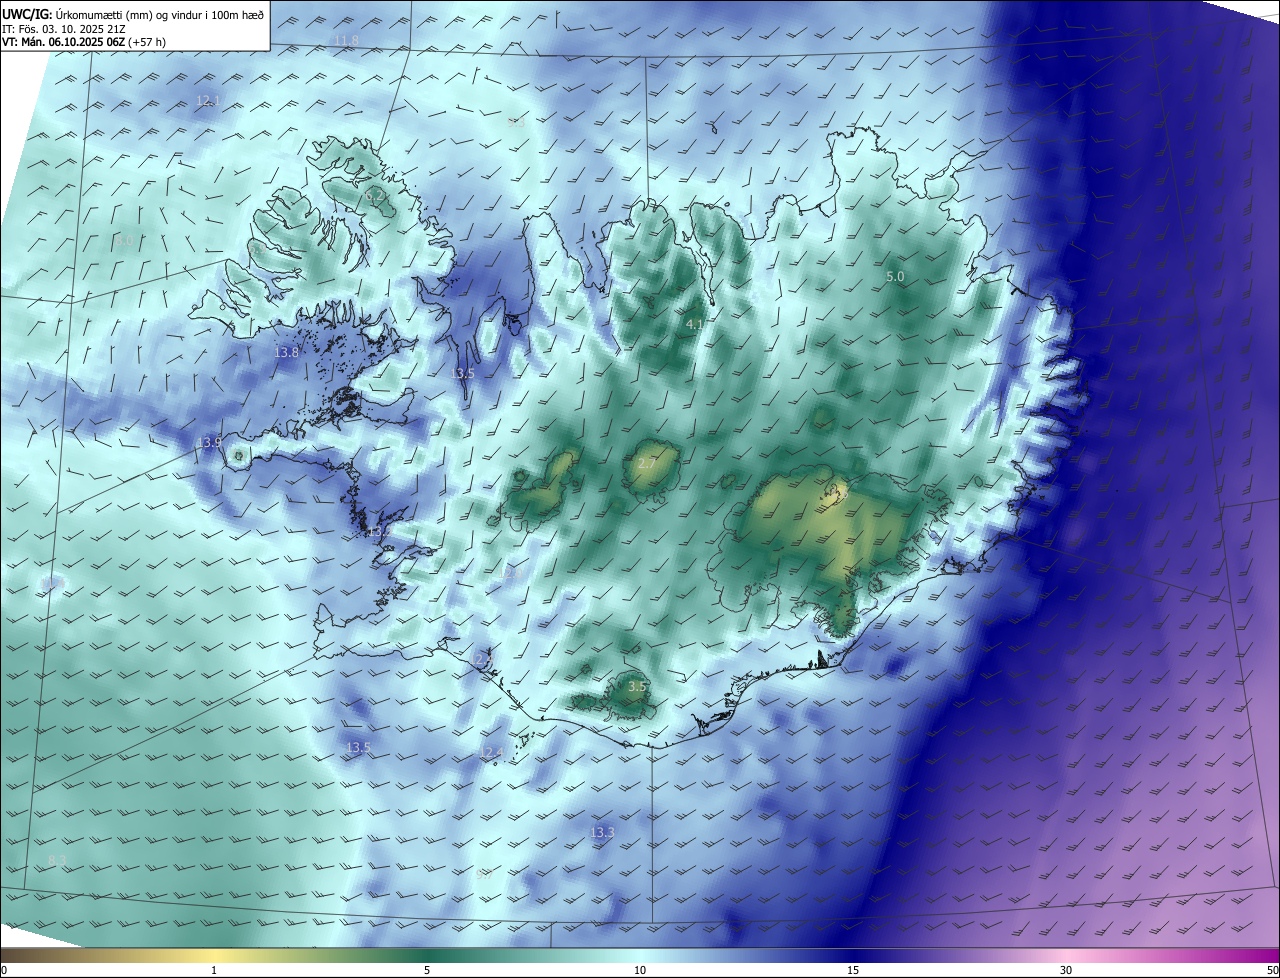
Task: Click the colorbar tick label 1
Action: [x=214, y=970]
